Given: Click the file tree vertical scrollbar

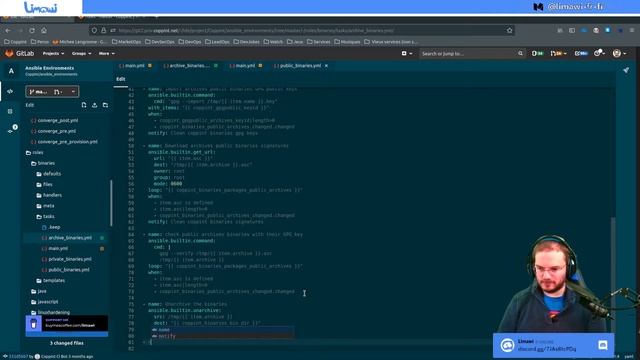Looking at the screenshot, I should click(x=111, y=203).
